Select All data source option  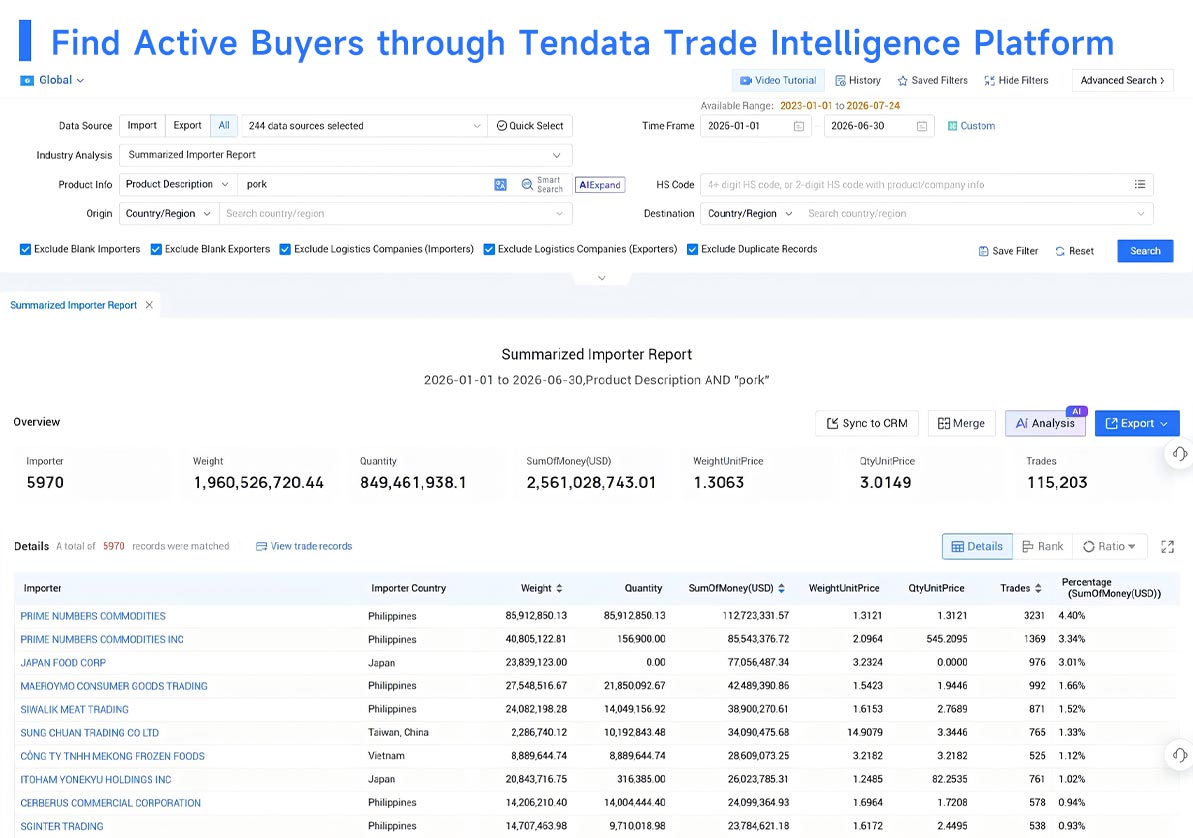tap(224, 126)
